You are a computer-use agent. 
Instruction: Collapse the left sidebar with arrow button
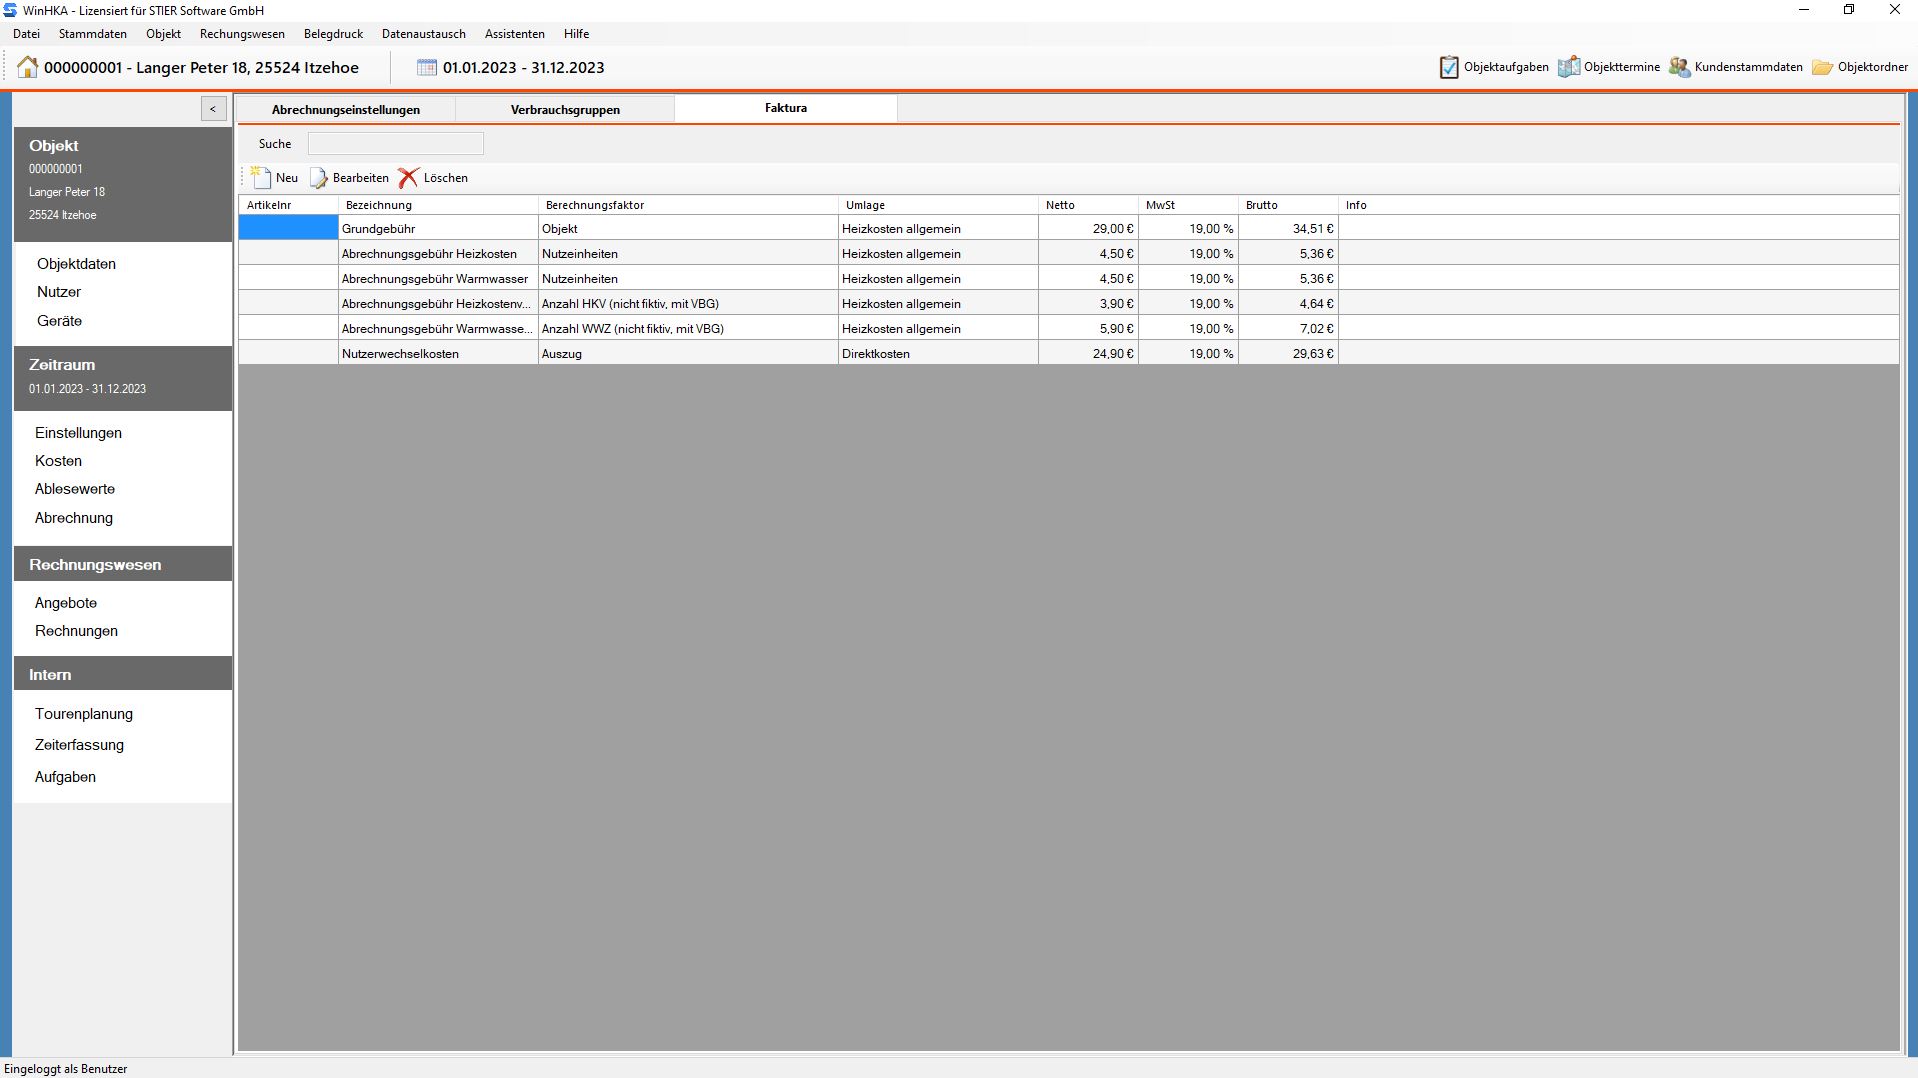click(x=213, y=109)
